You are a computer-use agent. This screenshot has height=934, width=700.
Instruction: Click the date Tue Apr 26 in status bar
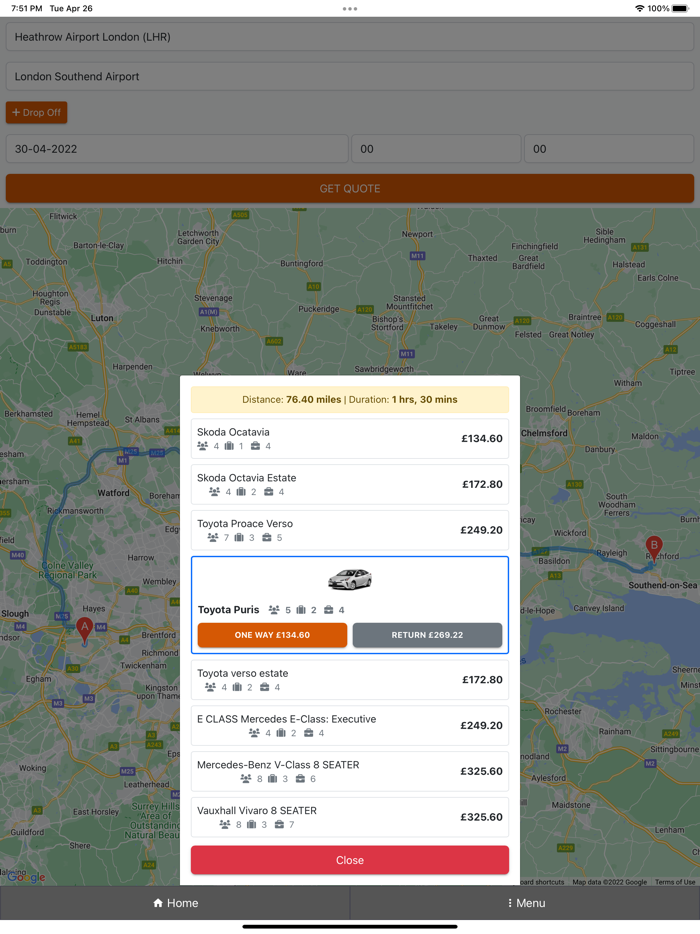click(71, 8)
